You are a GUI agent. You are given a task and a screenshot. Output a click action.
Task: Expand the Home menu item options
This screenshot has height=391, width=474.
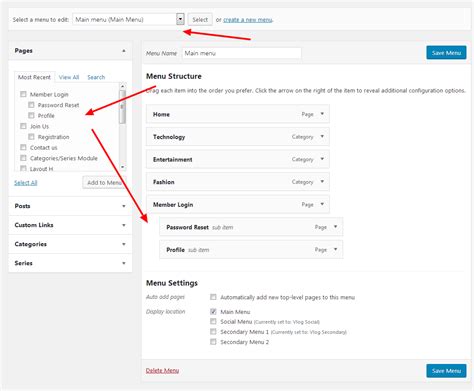(322, 114)
